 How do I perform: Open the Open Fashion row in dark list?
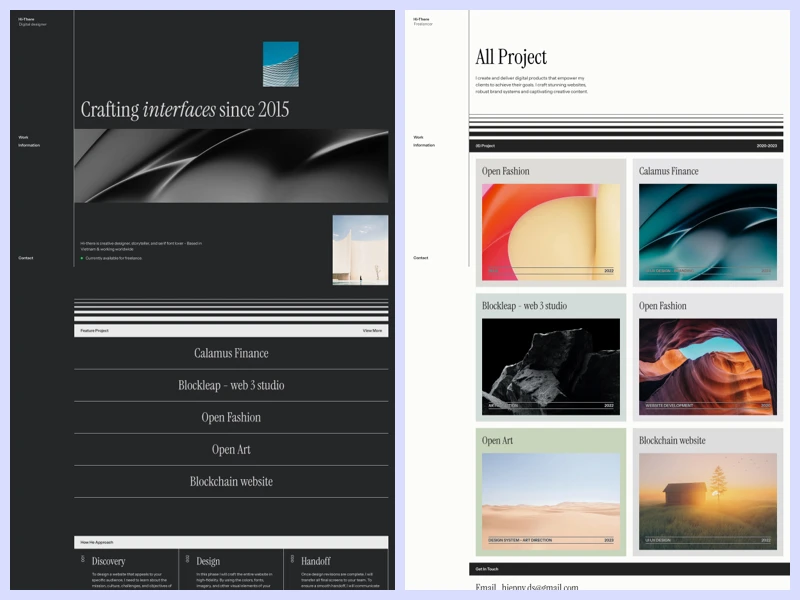tap(231, 417)
